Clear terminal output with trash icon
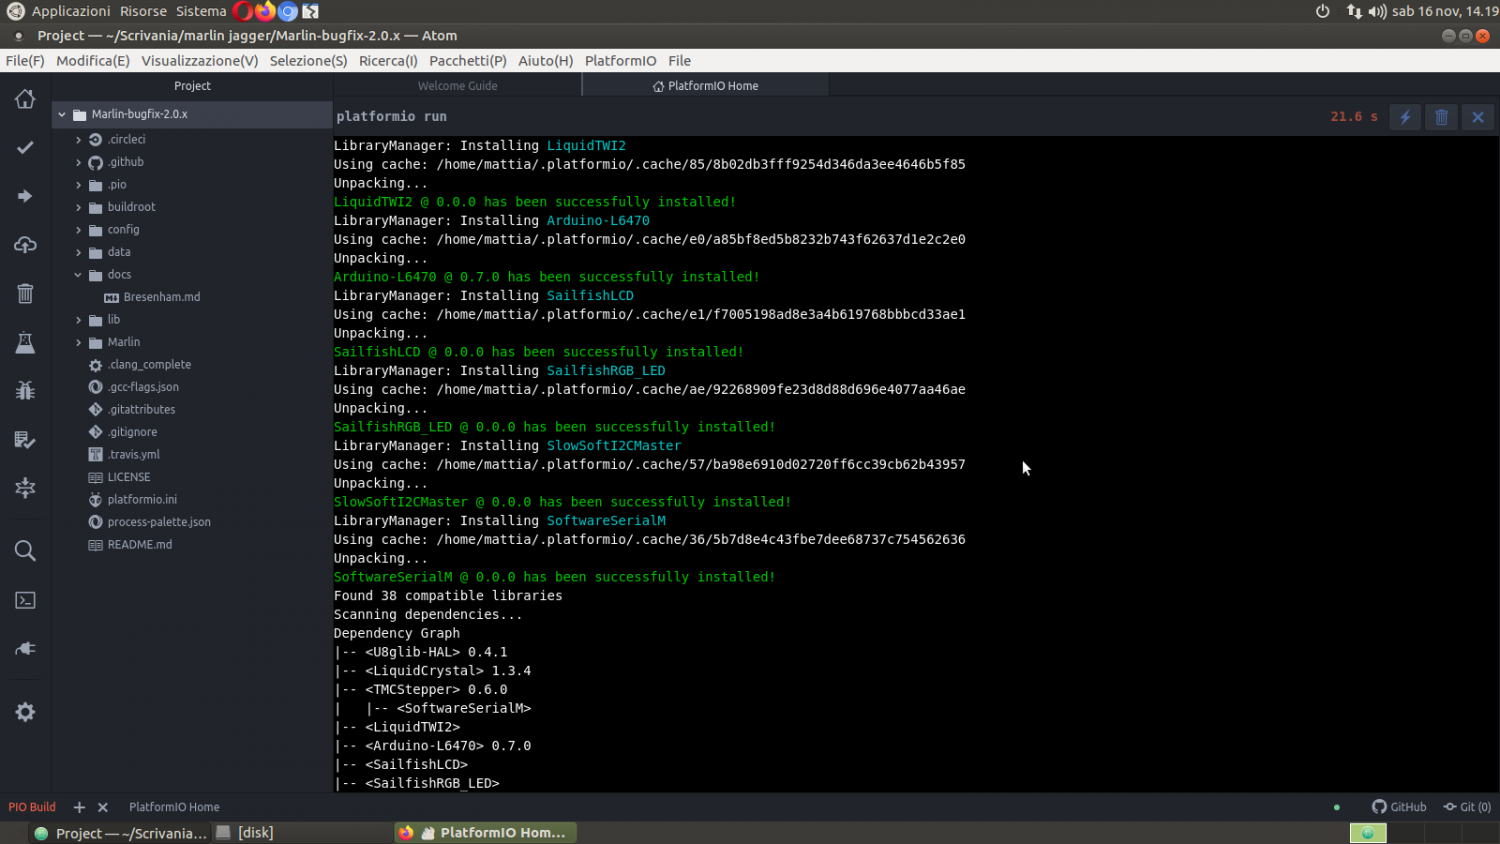 (1441, 117)
